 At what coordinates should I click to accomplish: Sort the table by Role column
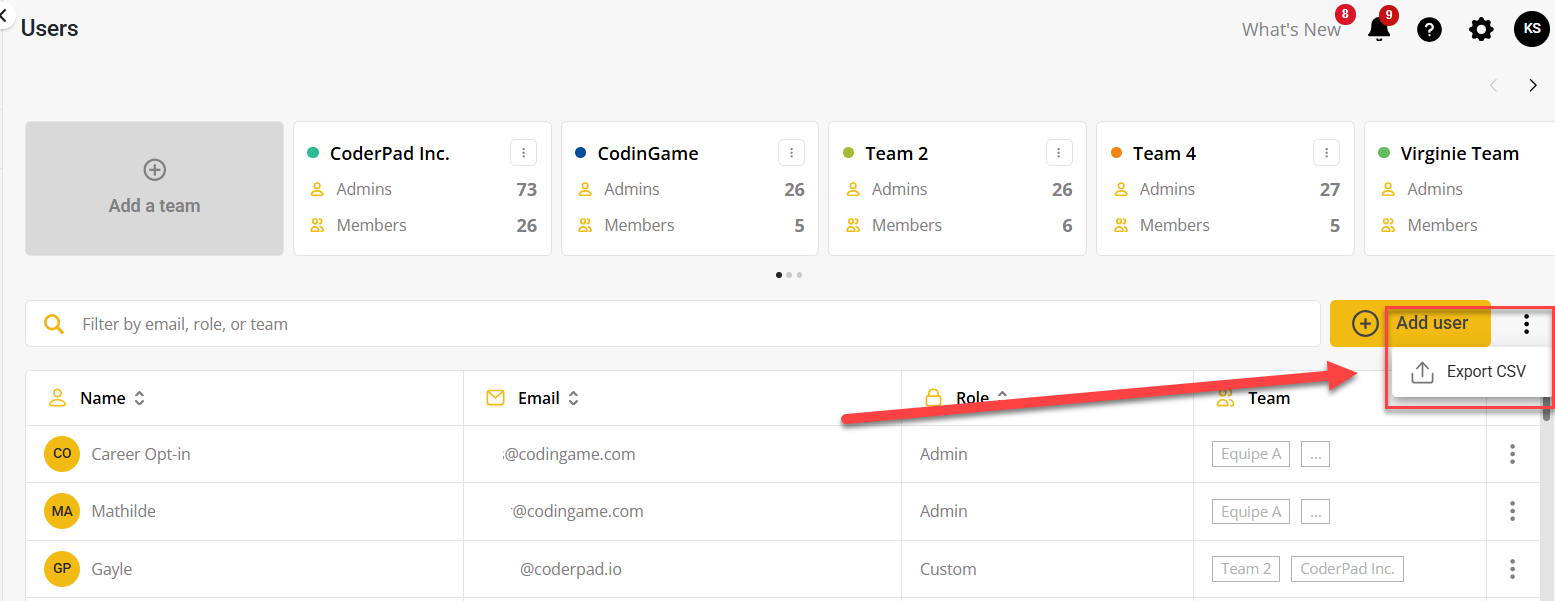point(973,398)
